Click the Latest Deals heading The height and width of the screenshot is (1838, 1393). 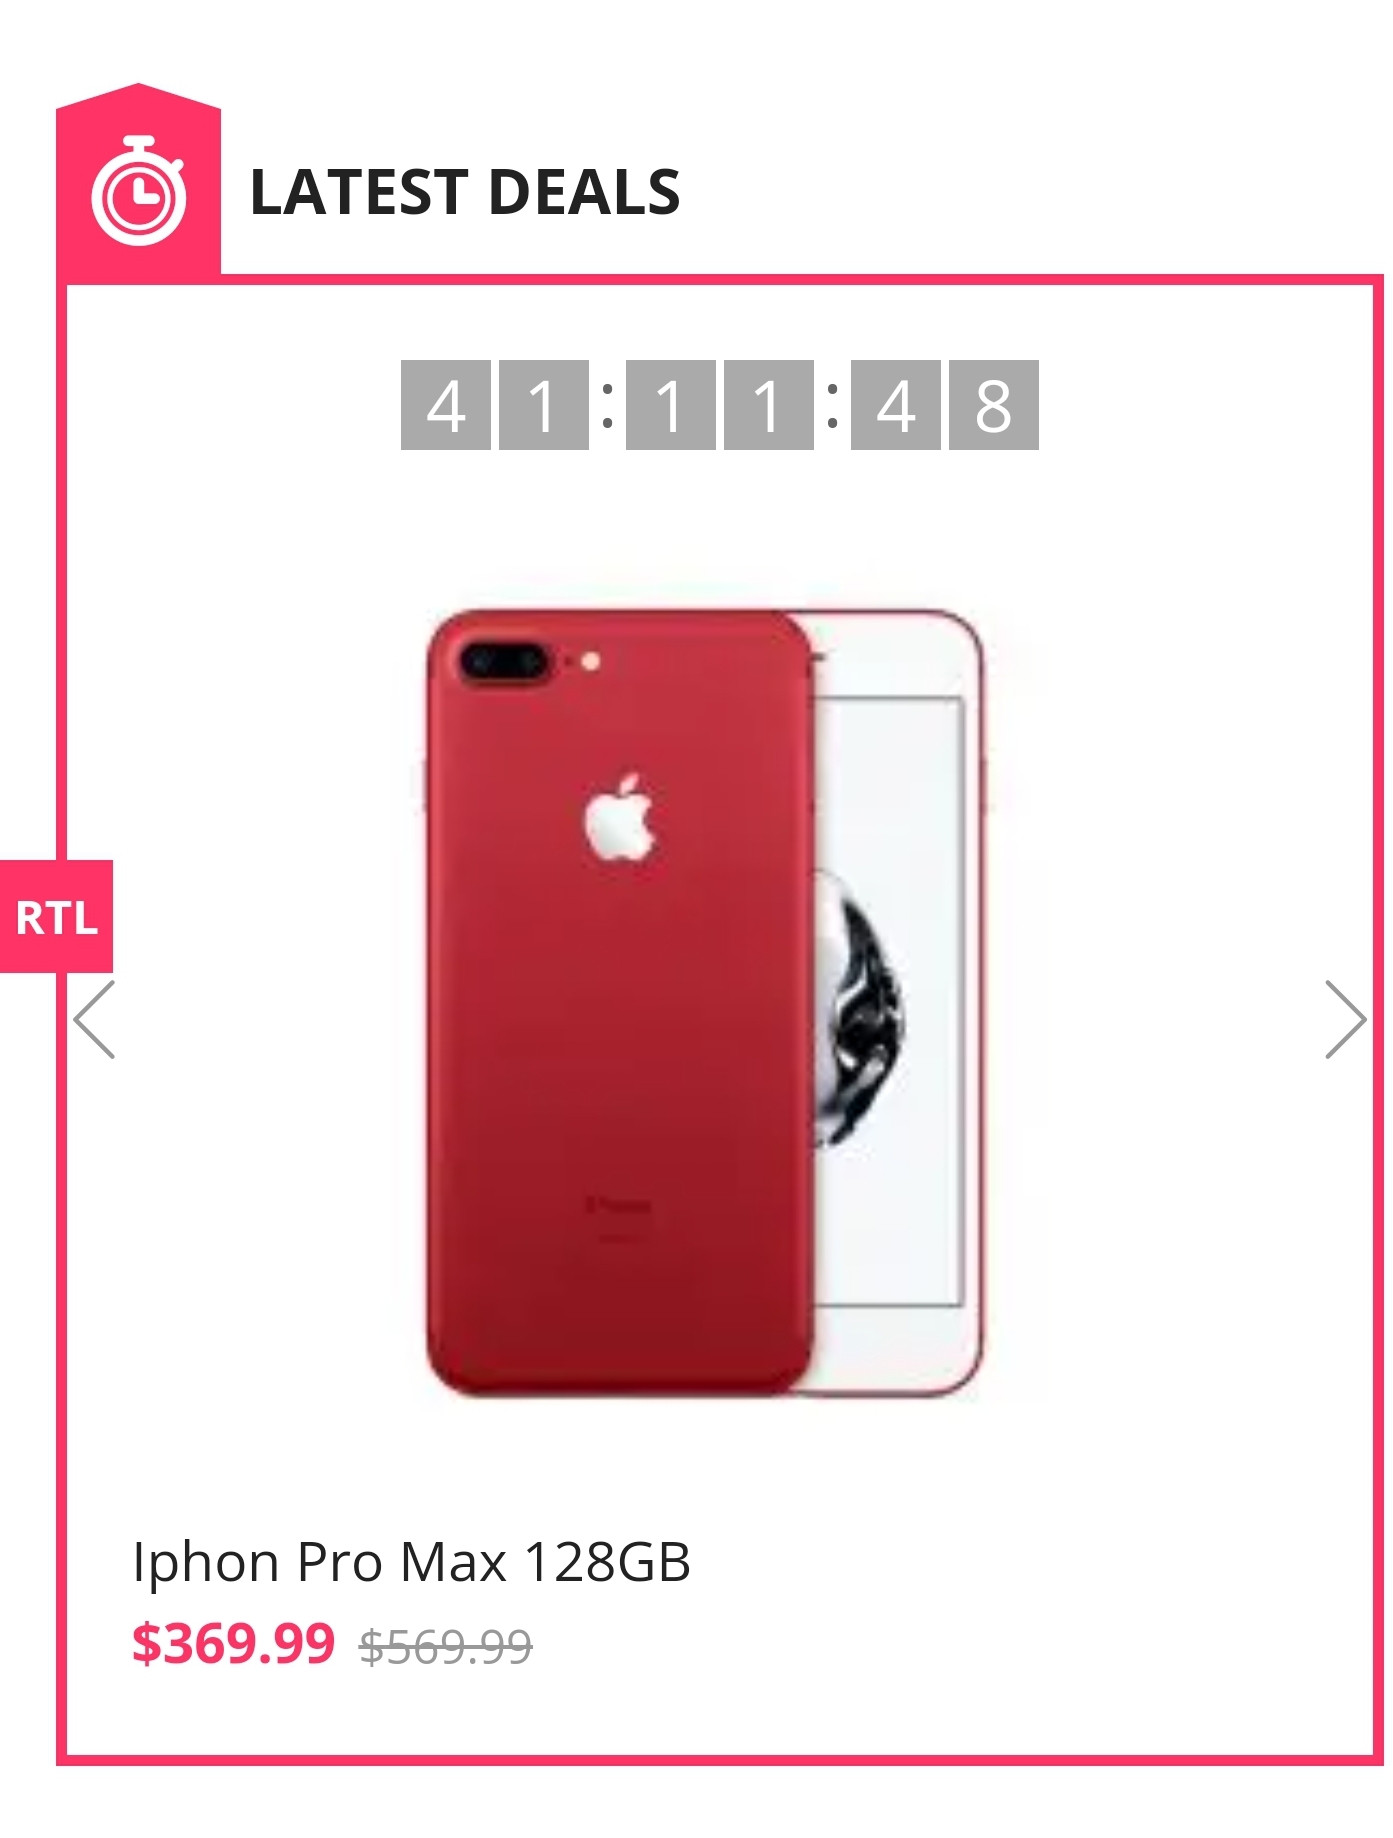click(465, 192)
